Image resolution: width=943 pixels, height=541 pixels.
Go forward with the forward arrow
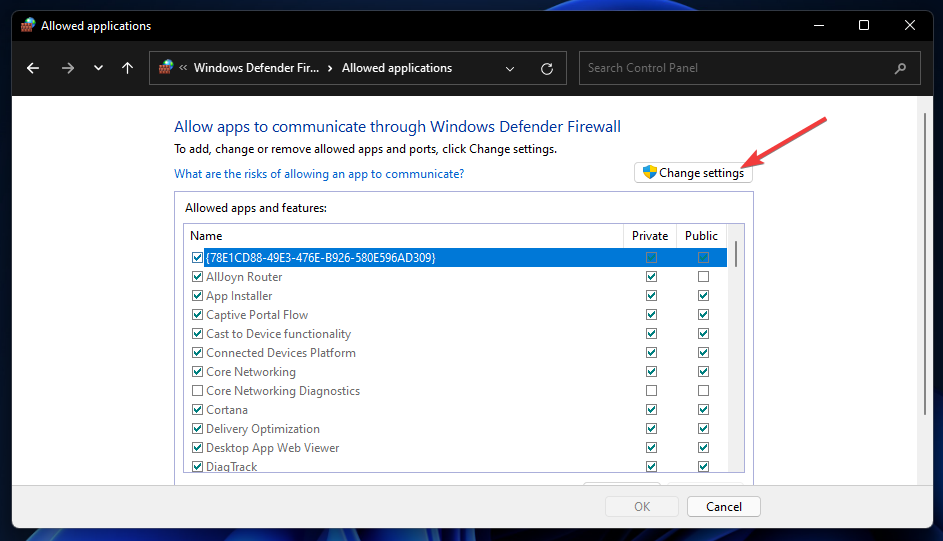[68, 68]
